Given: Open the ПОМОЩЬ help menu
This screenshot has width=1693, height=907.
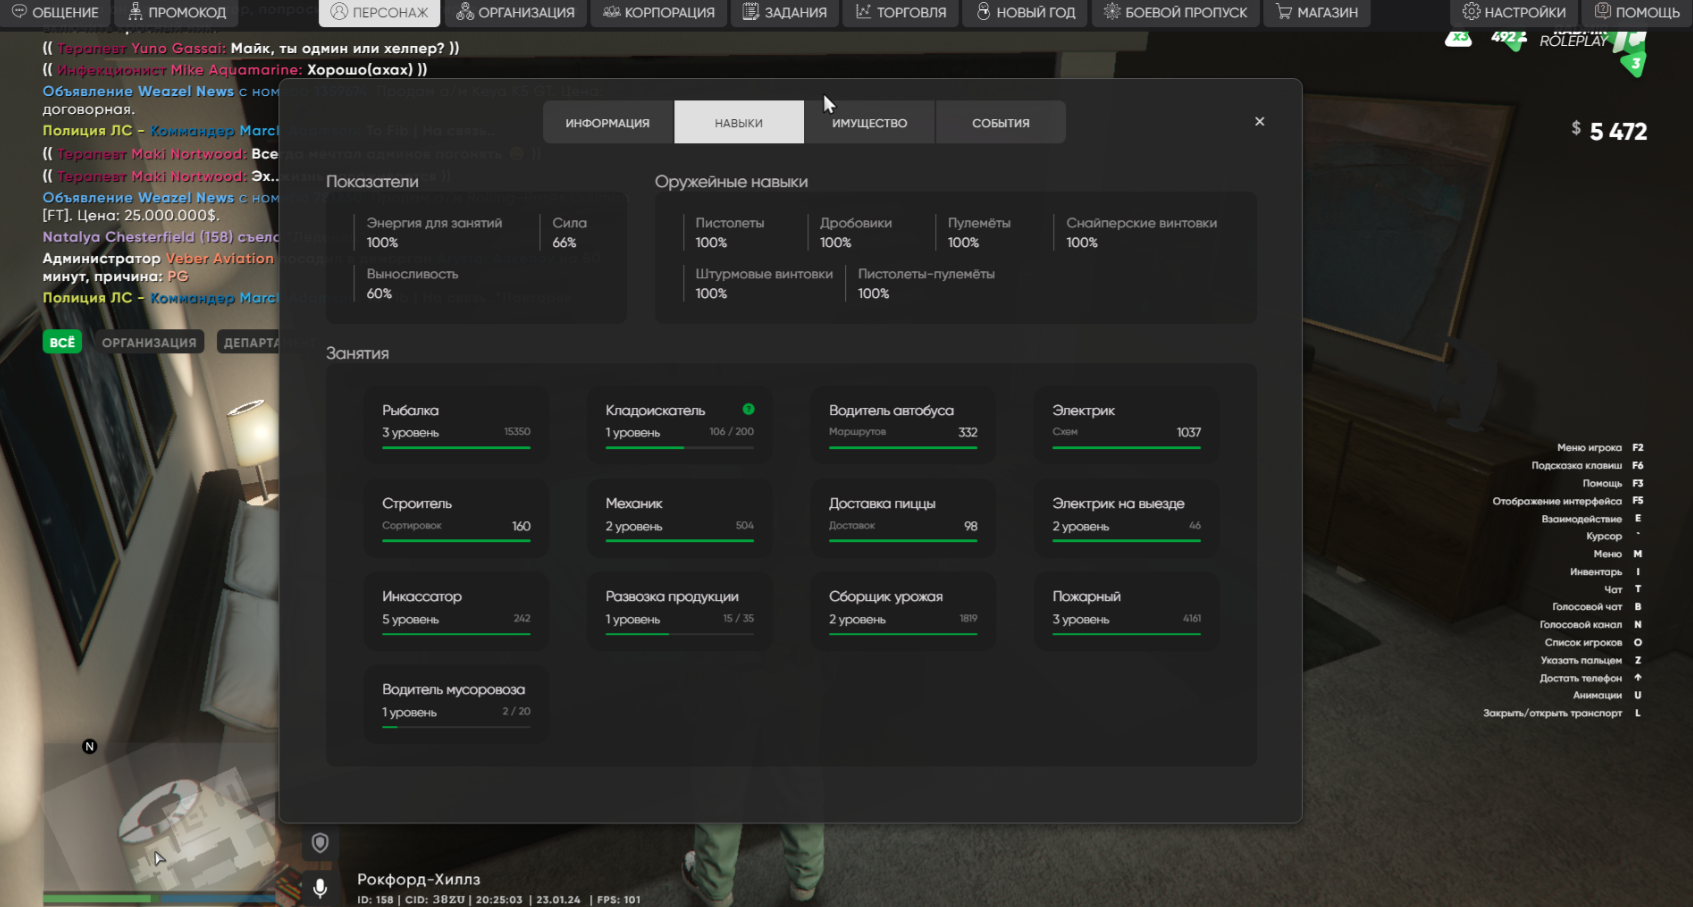Looking at the screenshot, I should point(1637,12).
